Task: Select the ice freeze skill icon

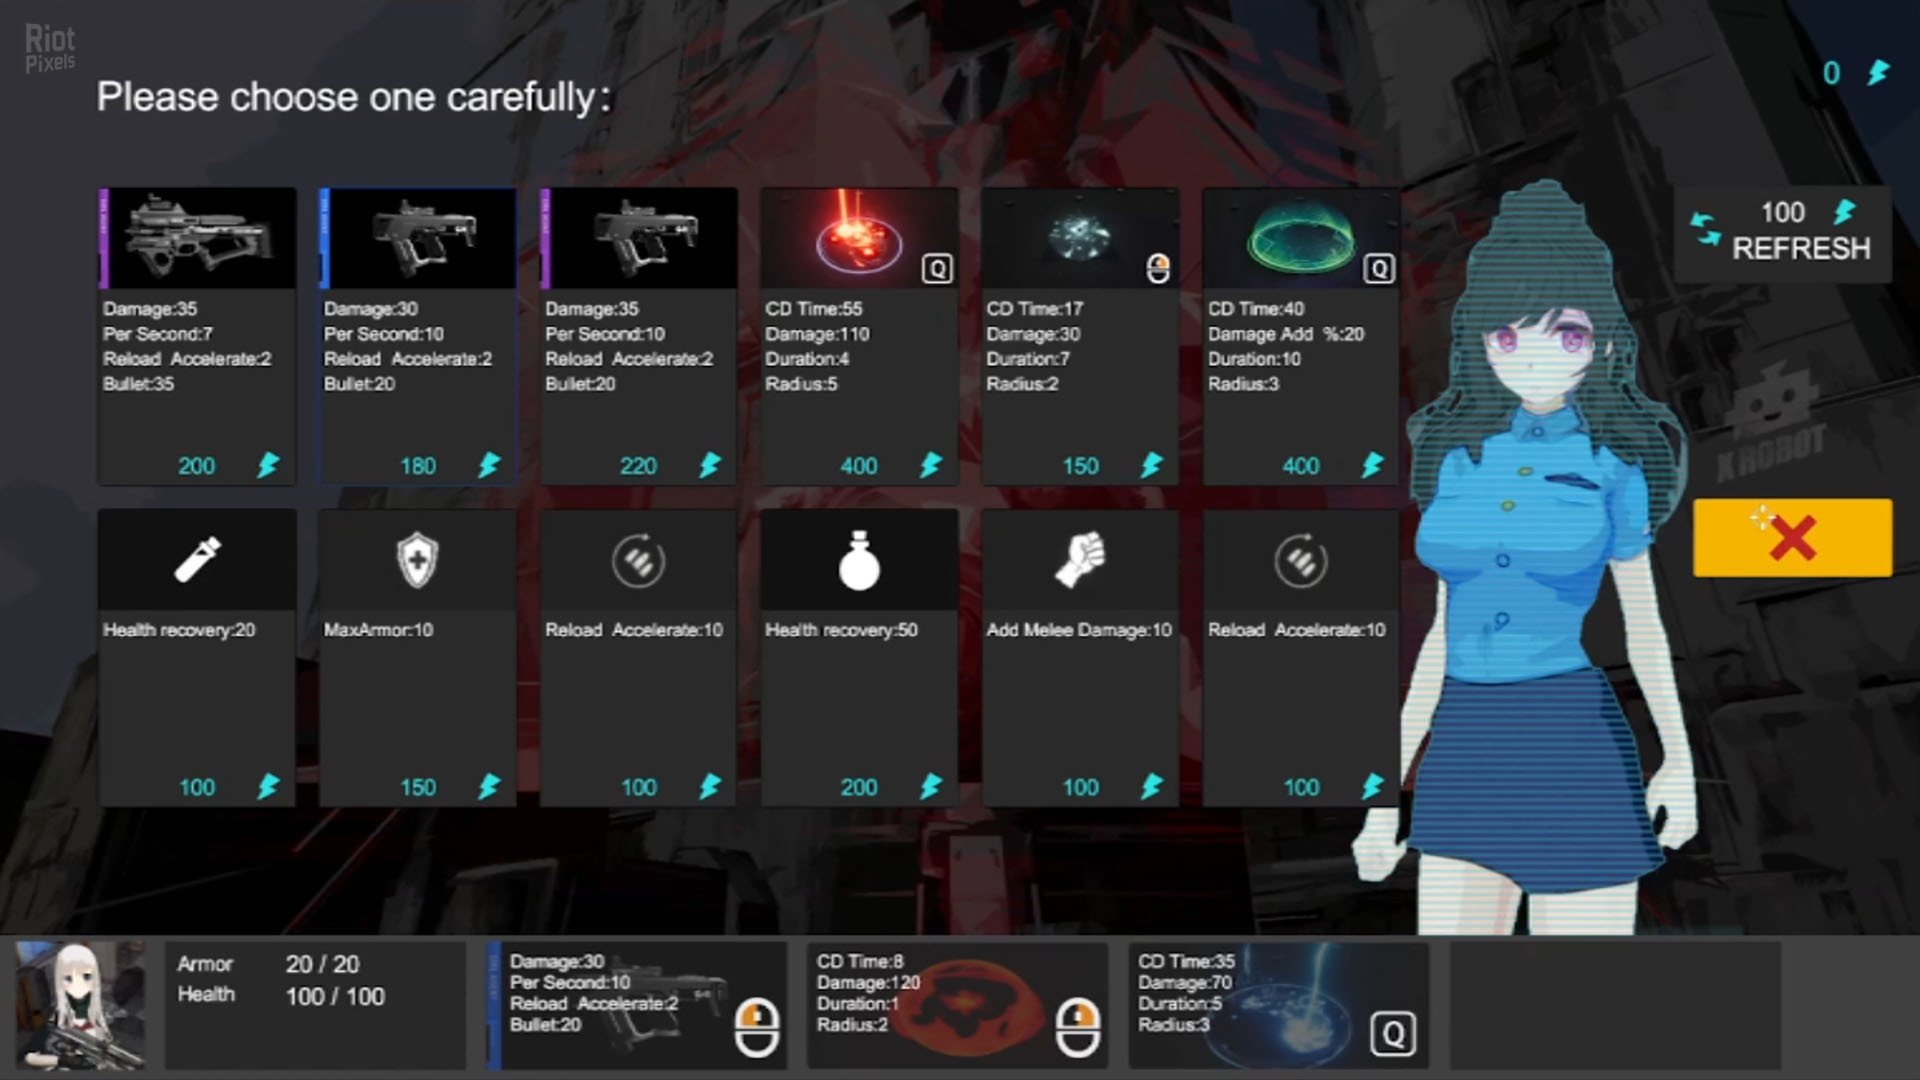Action: (x=1078, y=238)
